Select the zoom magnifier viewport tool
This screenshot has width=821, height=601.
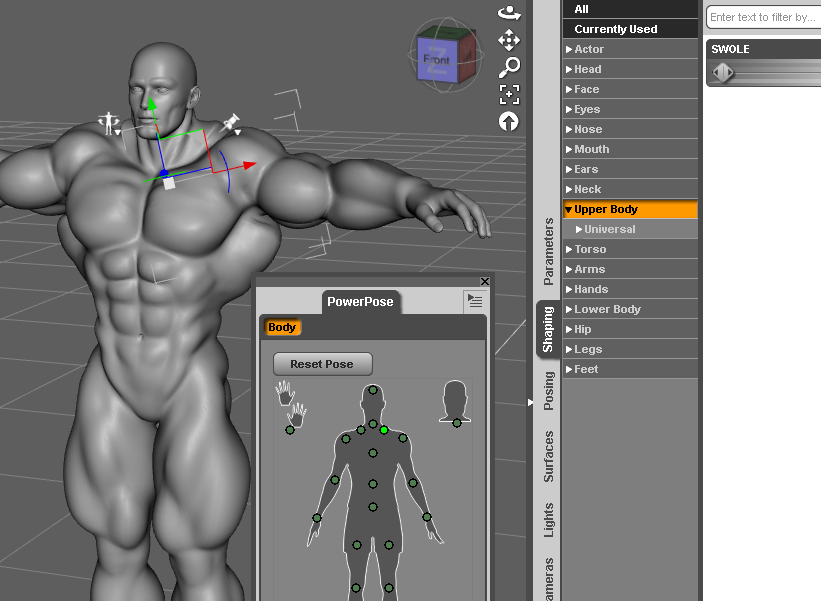tap(509, 67)
